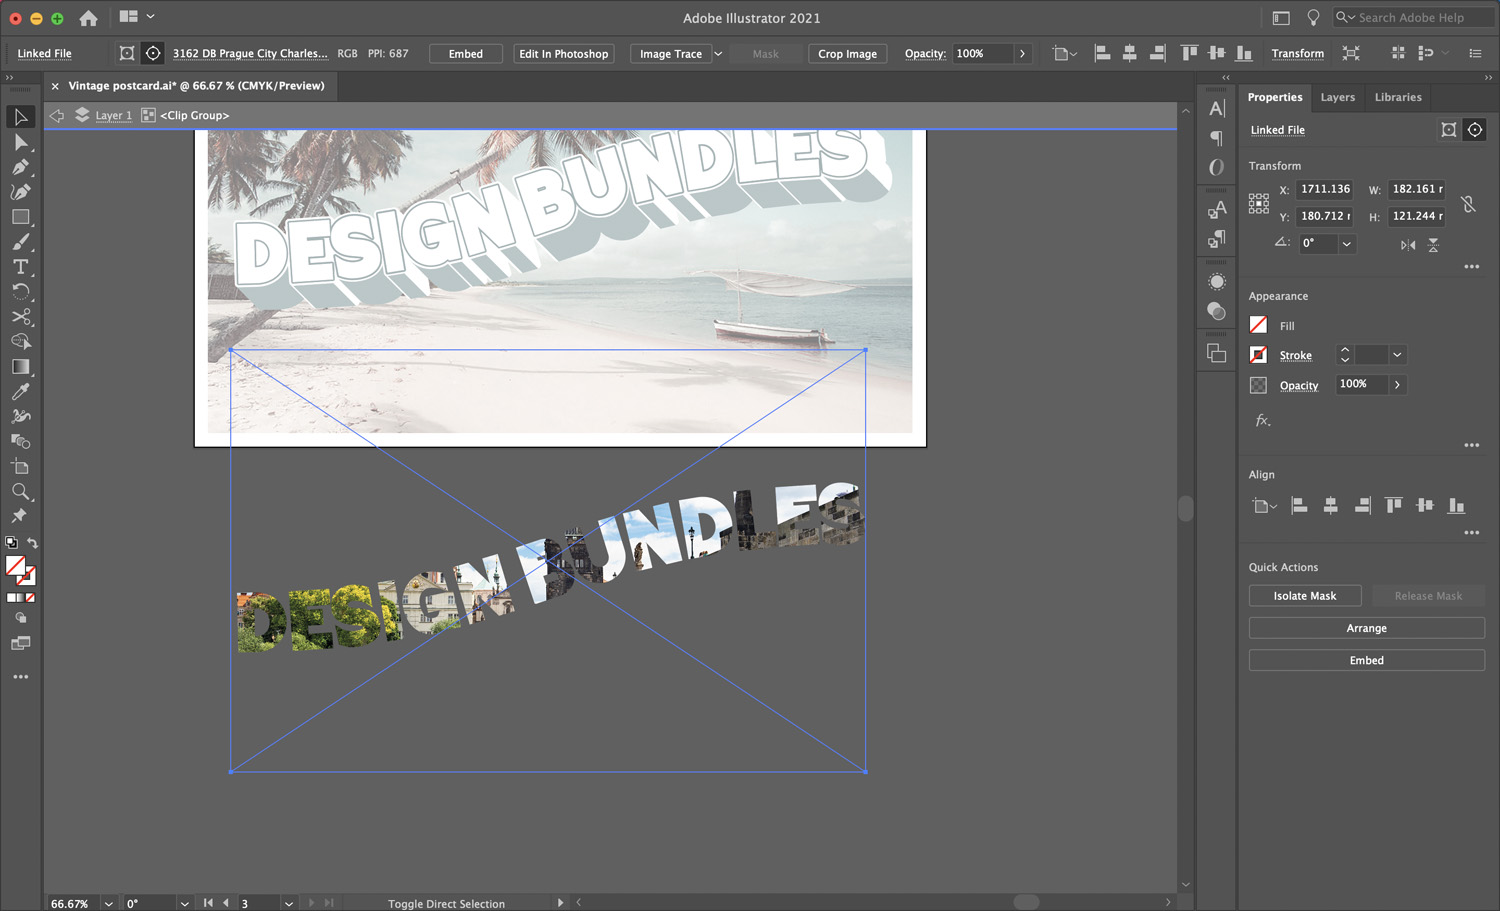Viewport: 1500px width, 911px height.
Task: Open the Appearance panel circle icon
Action: pyautogui.click(x=1217, y=282)
